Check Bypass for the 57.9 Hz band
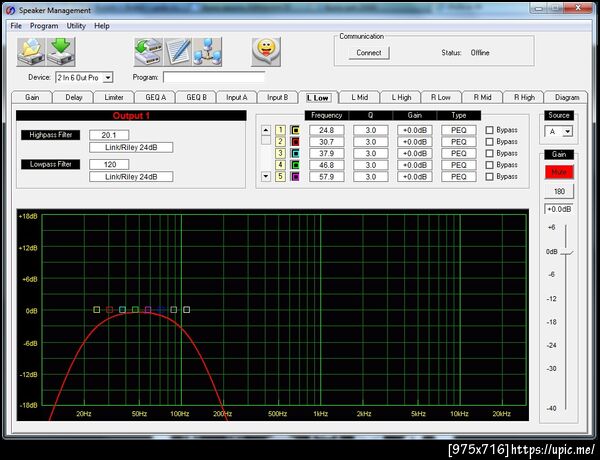The width and height of the screenshot is (600, 460). (489, 177)
